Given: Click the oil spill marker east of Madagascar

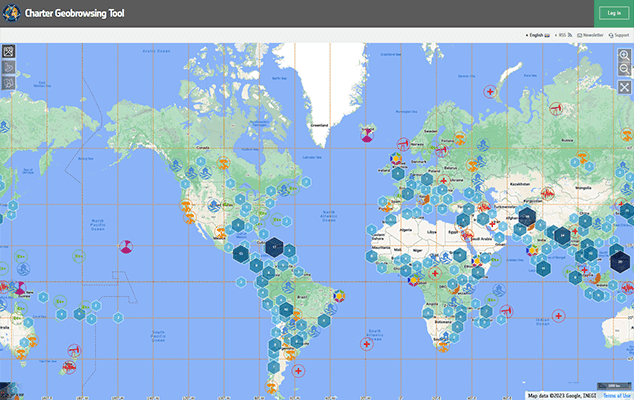Looking at the screenshot, I should (506, 311).
